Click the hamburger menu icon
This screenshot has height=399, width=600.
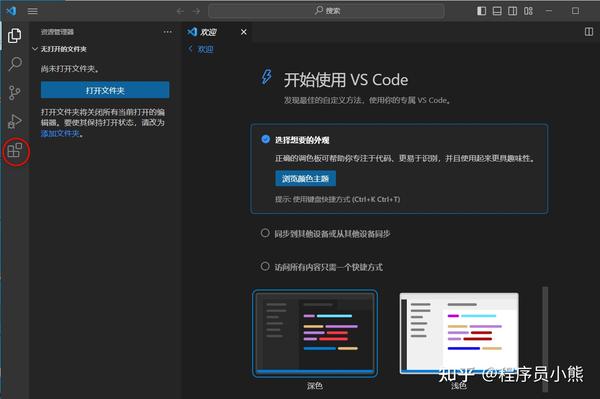33,11
